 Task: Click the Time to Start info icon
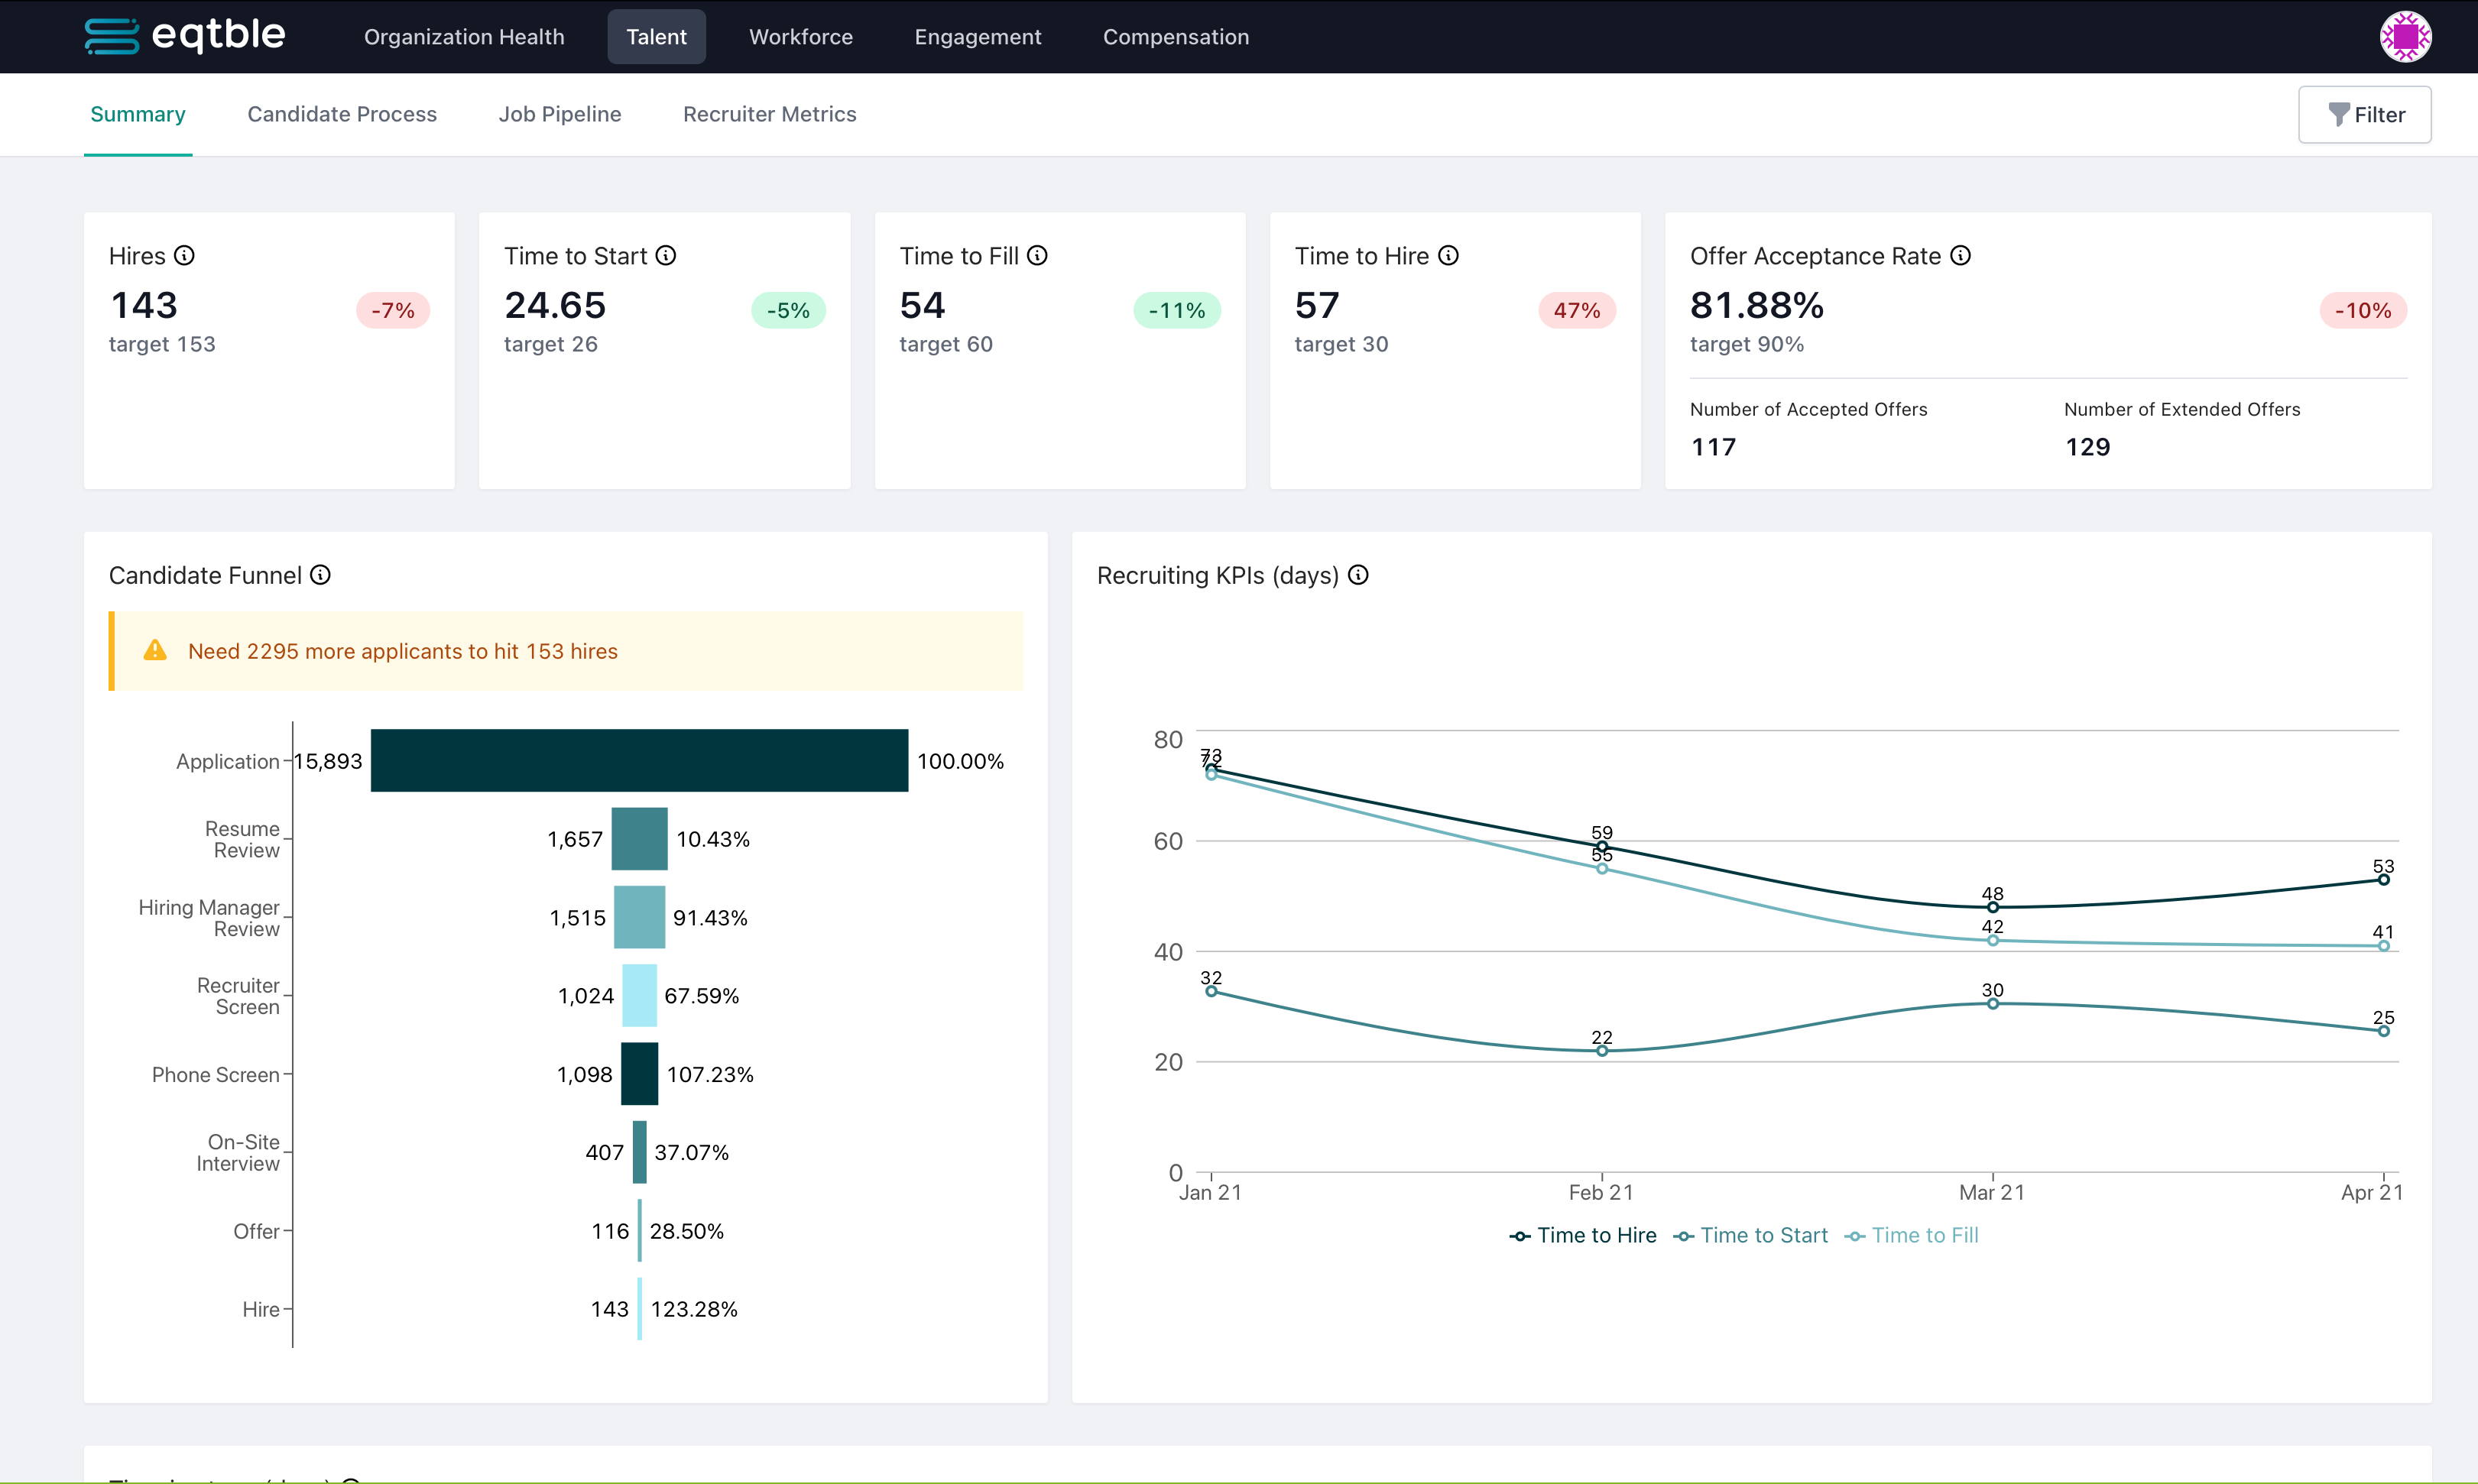click(666, 256)
